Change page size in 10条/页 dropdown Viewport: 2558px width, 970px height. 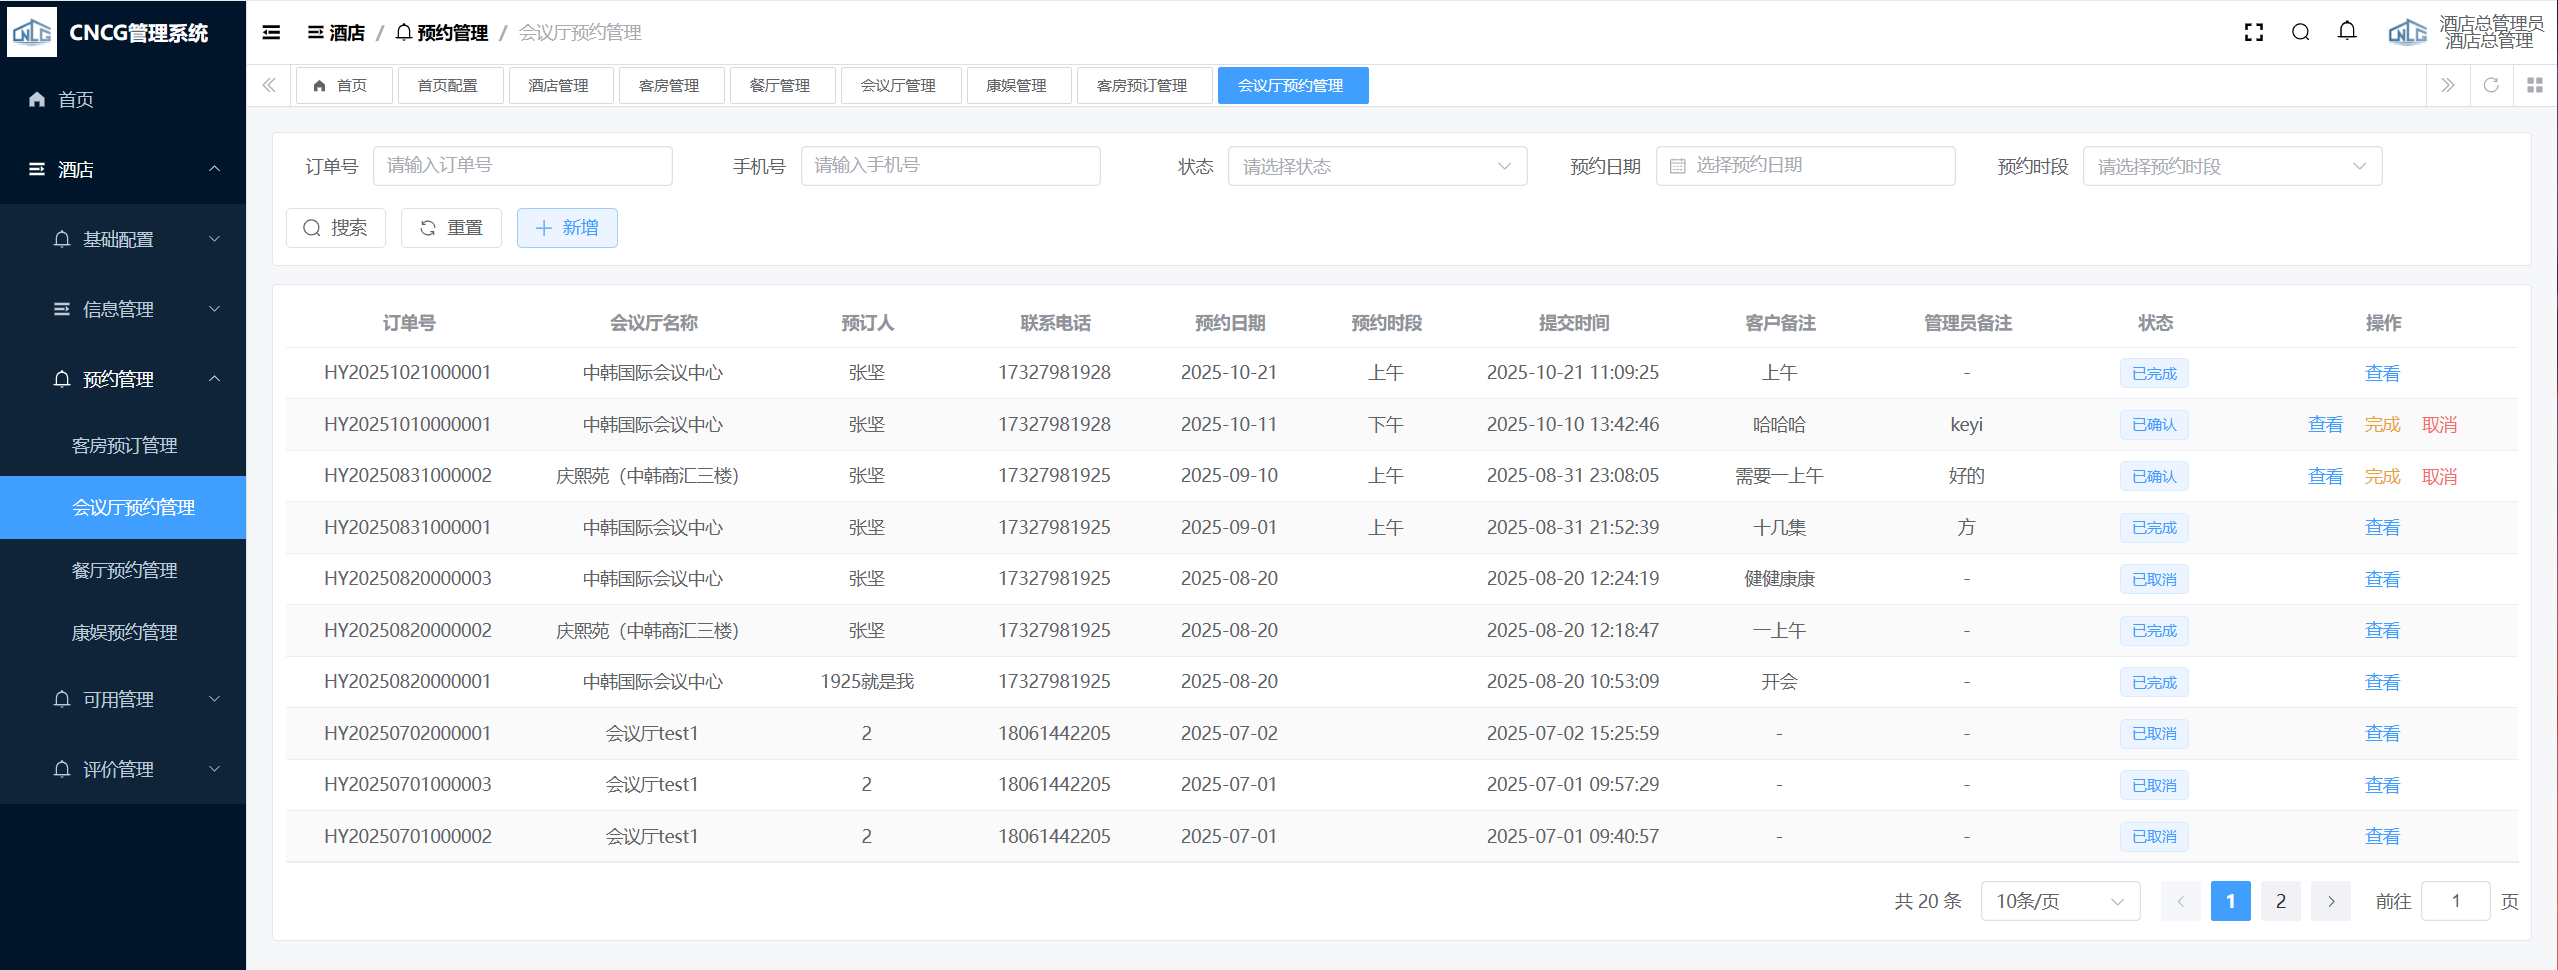point(2059,901)
